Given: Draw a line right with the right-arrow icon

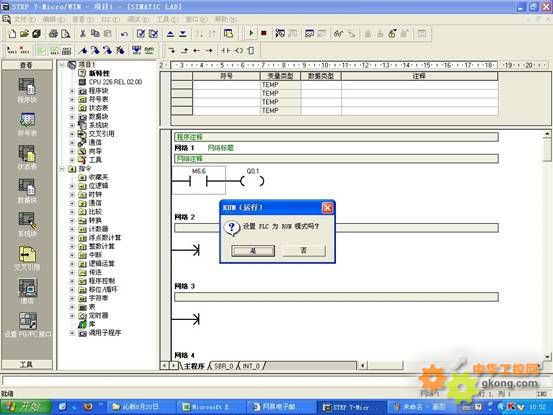Looking at the screenshot, I should pos(209,51).
